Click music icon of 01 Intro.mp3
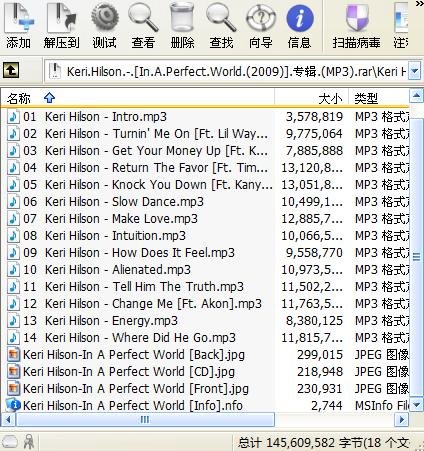 click(13, 117)
